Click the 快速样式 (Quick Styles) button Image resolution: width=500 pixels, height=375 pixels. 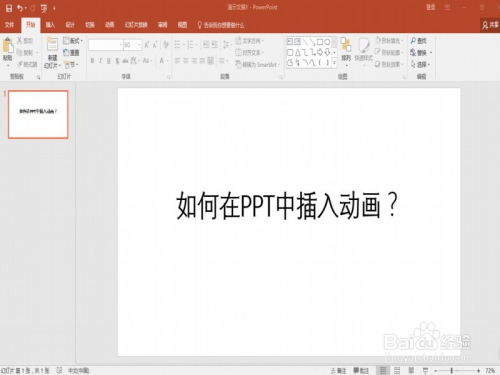363,51
